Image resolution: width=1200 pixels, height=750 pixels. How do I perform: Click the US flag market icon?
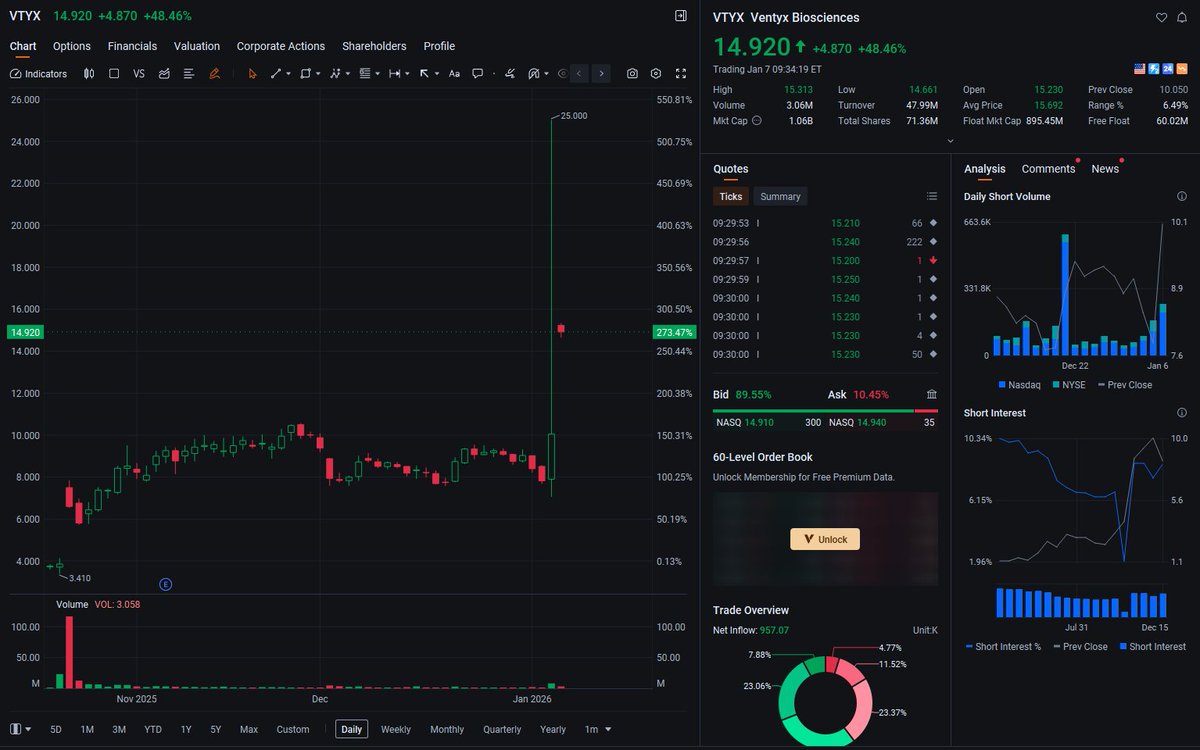click(x=1140, y=69)
